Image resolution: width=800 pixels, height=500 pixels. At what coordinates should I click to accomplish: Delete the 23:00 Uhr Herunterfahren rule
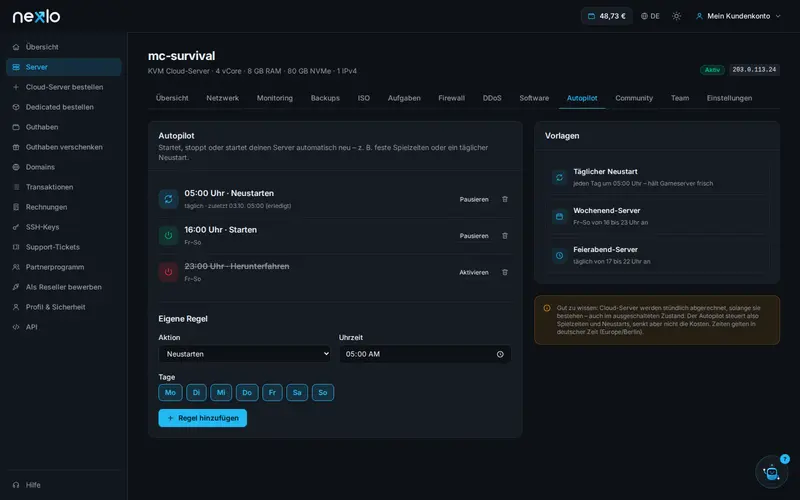[505, 272]
